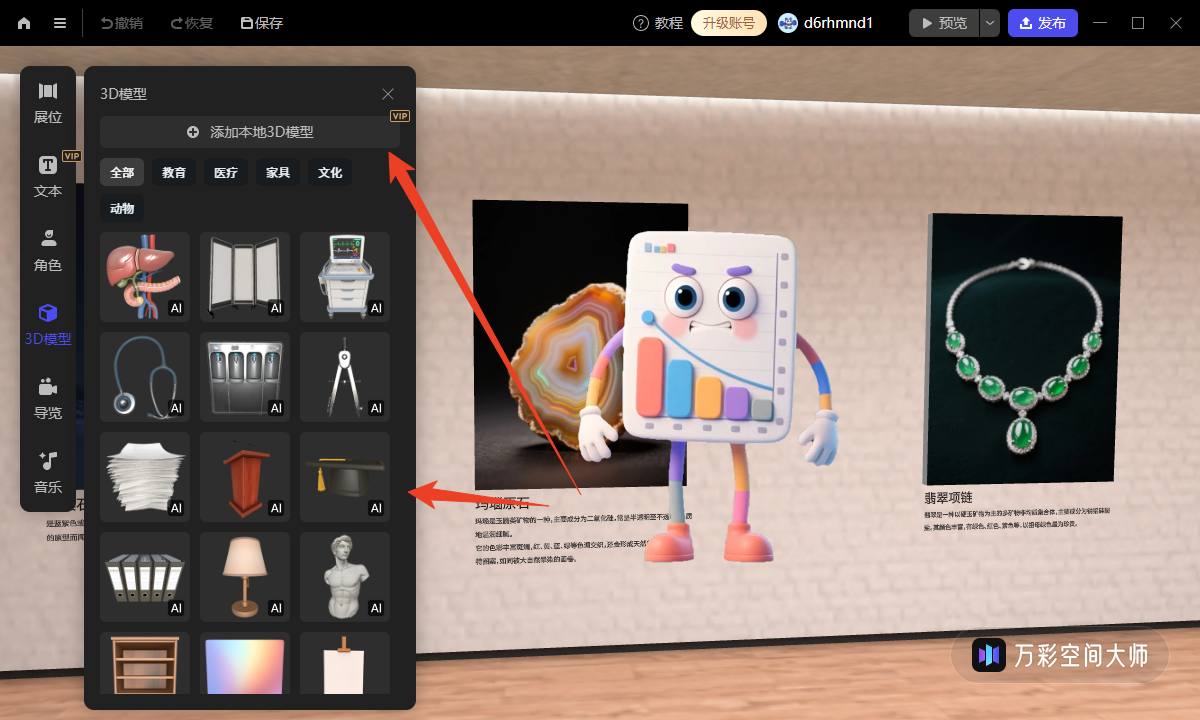Screen dimensions: 1200x720
Task: Open the 展位 booth panel
Action: coord(48,103)
